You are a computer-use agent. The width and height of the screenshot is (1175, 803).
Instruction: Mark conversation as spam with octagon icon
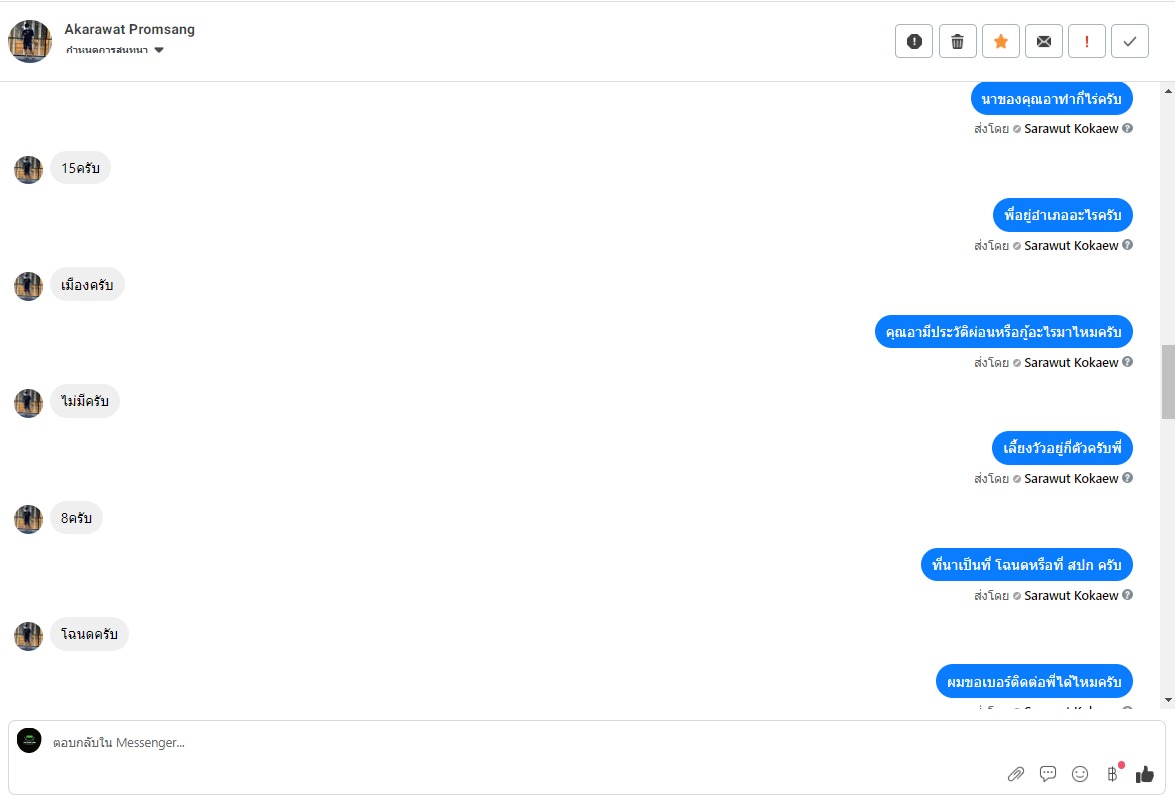pyautogui.click(x=914, y=41)
